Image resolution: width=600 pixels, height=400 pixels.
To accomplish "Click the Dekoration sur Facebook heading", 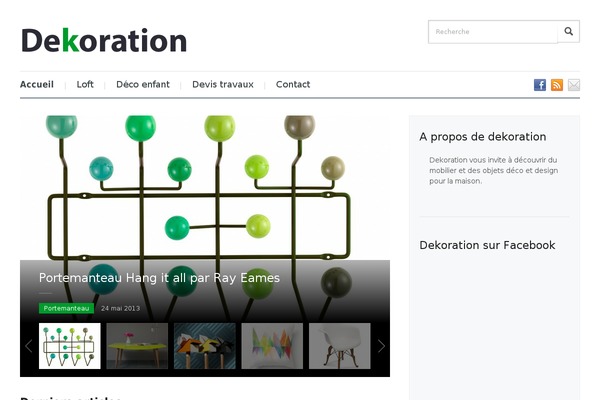I will tap(487, 245).
